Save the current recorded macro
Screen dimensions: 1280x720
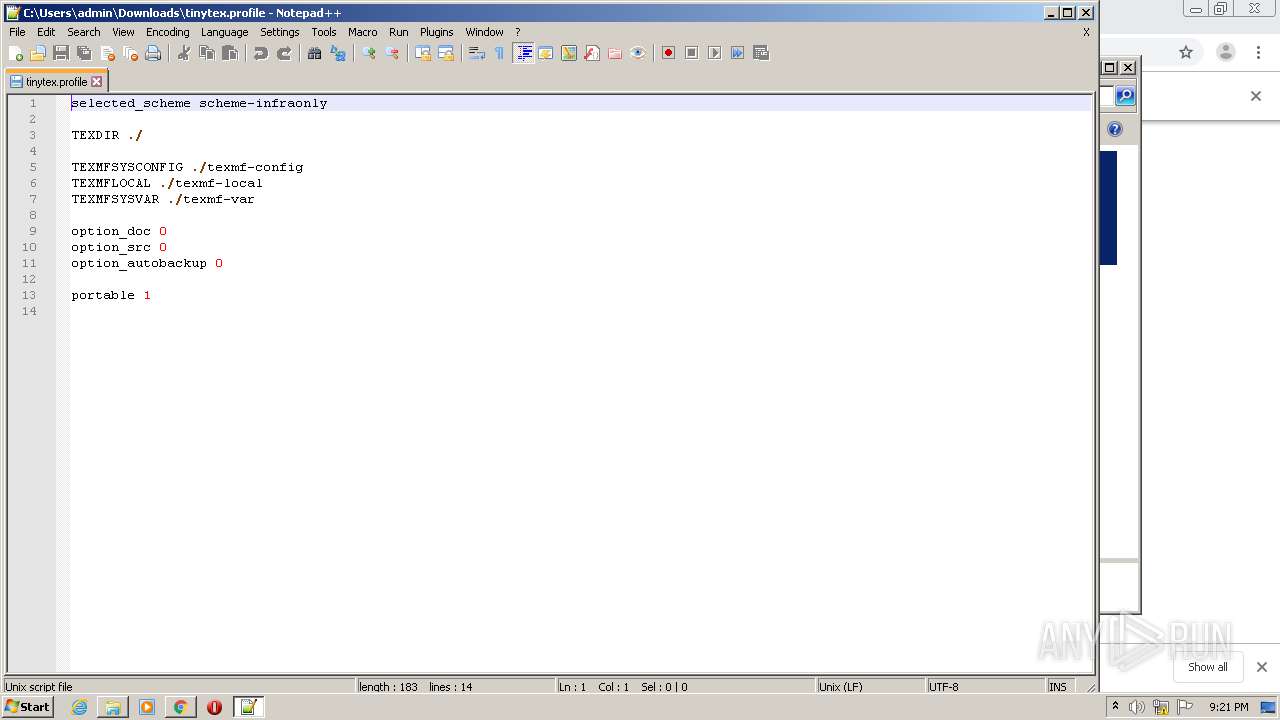(761, 53)
